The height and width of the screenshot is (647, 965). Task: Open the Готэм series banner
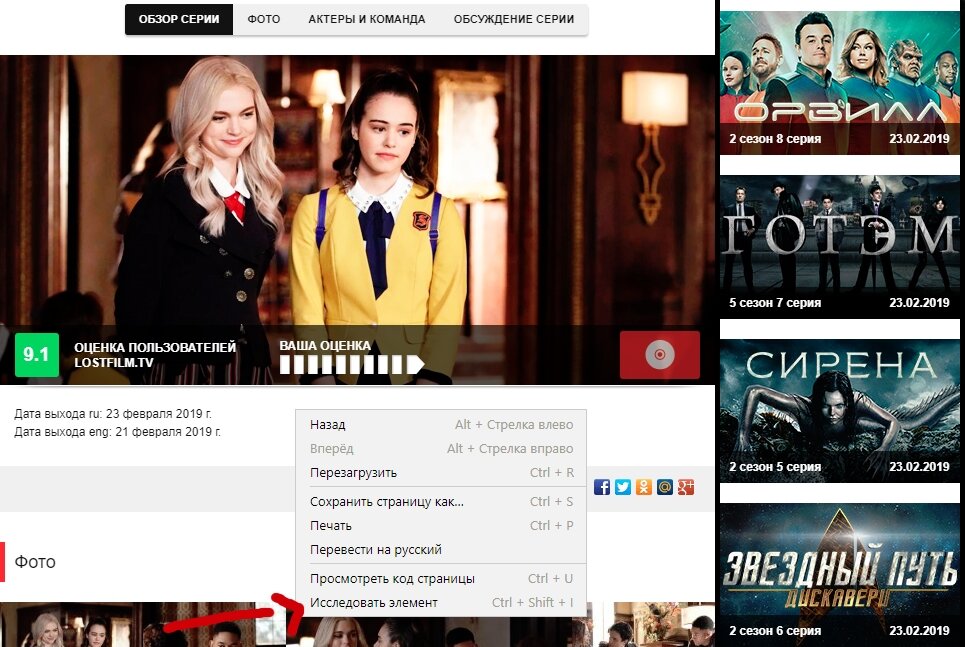tap(839, 246)
